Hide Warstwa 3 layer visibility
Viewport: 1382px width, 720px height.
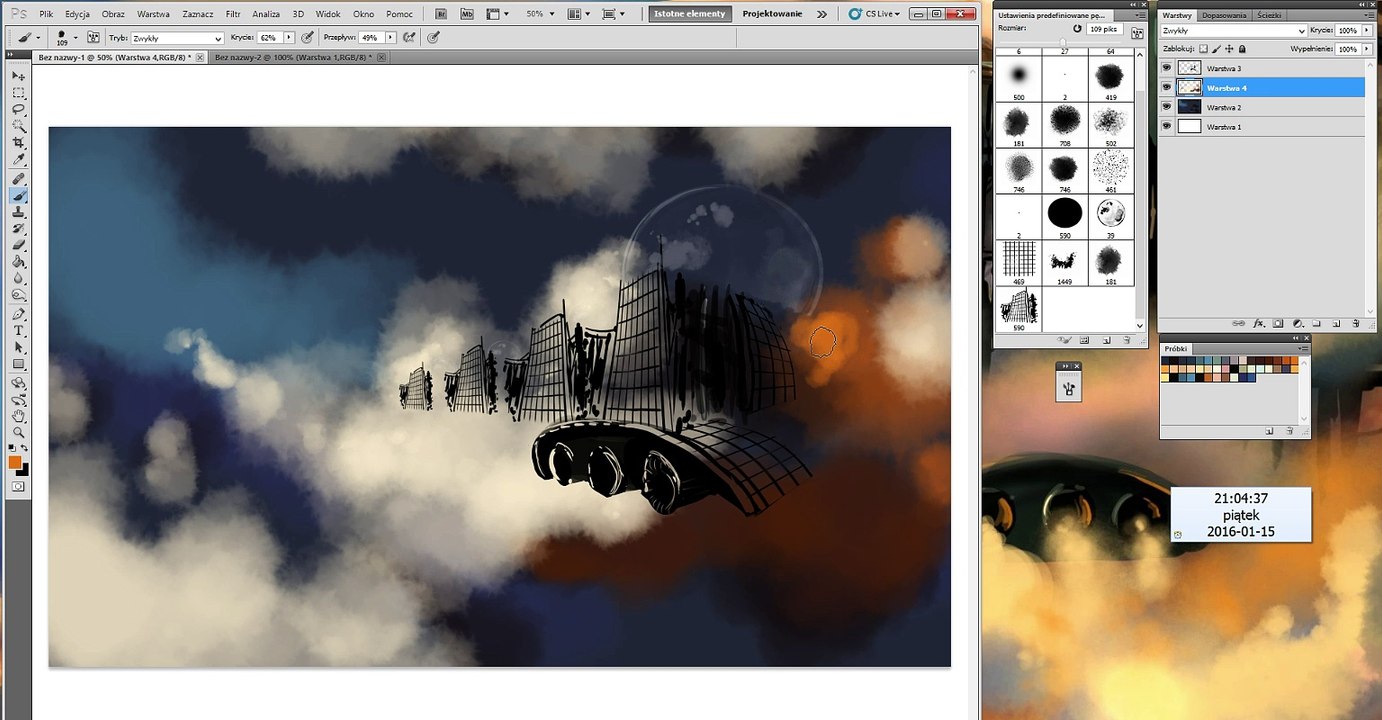point(1167,68)
